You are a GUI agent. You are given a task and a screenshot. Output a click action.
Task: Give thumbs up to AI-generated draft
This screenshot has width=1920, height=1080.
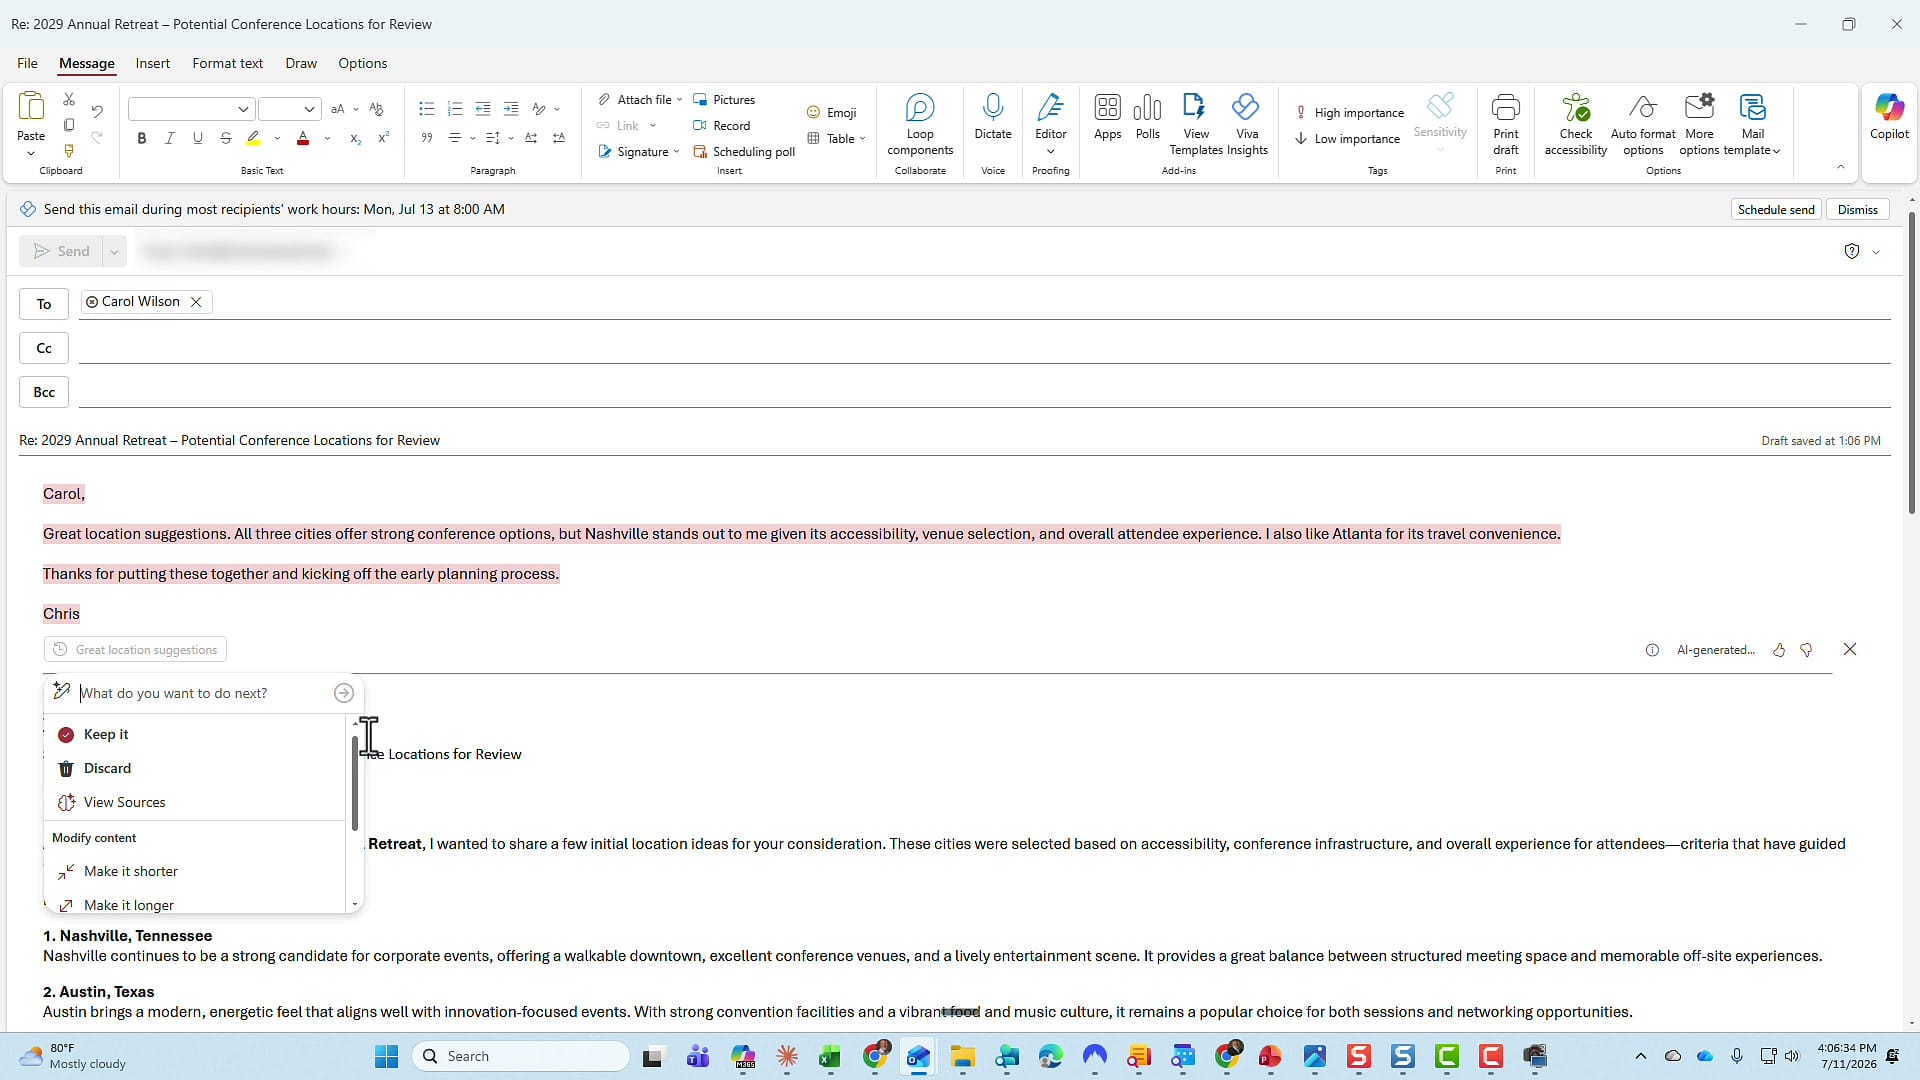click(x=1779, y=650)
